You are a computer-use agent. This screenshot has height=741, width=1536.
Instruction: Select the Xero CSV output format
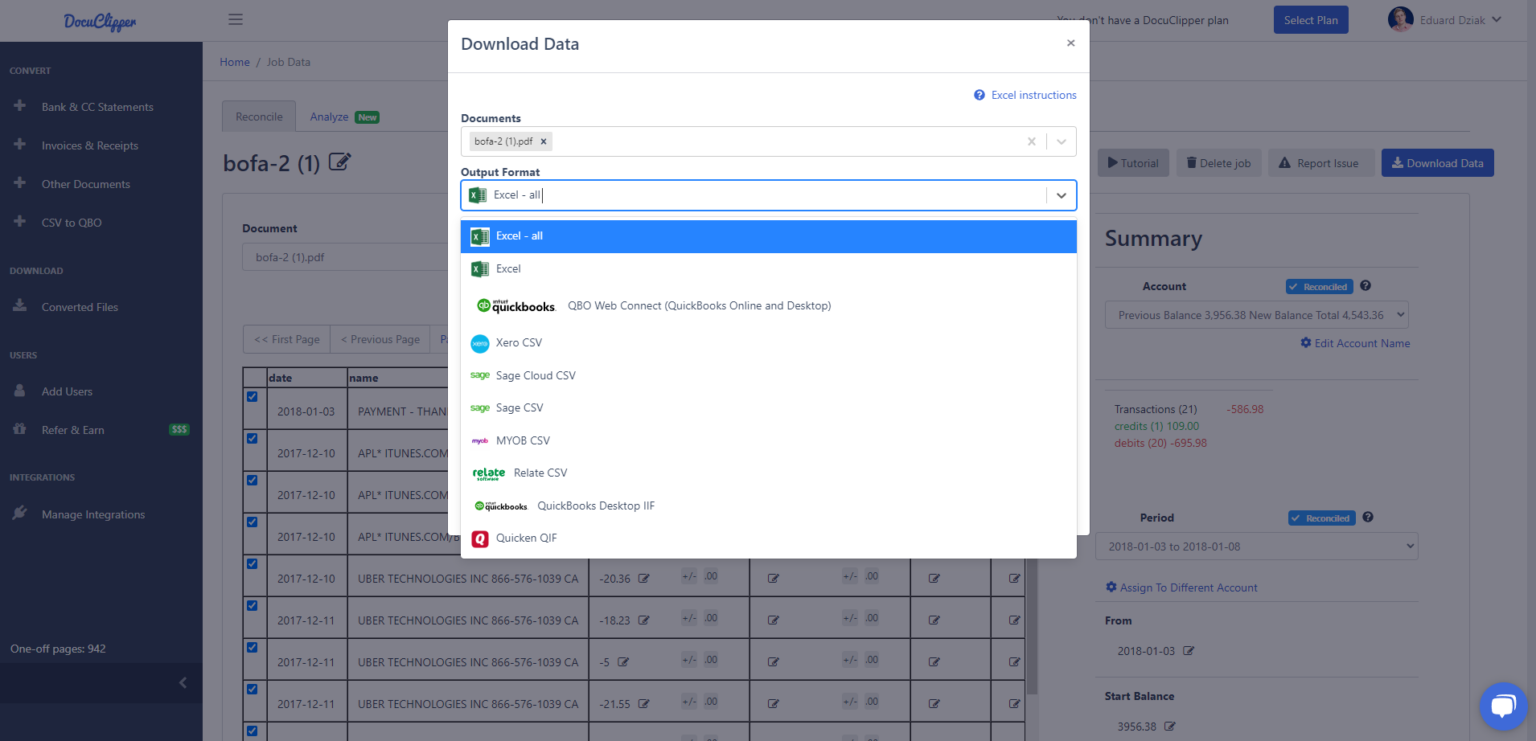point(520,342)
